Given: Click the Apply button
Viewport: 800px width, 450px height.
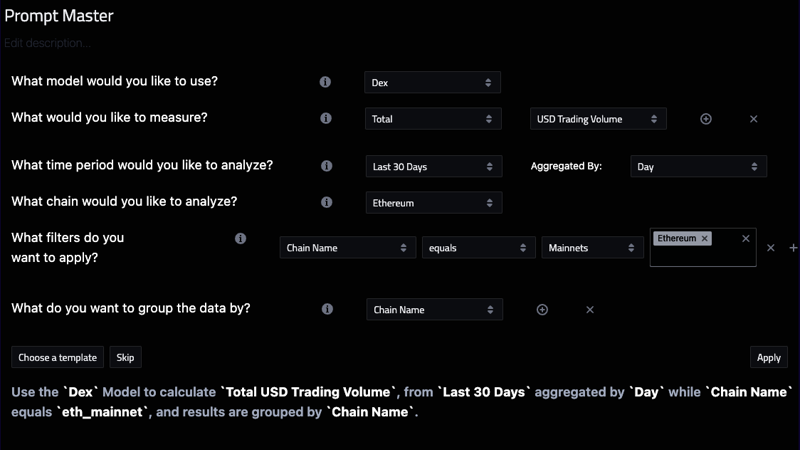Looking at the screenshot, I should click(768, 357).
